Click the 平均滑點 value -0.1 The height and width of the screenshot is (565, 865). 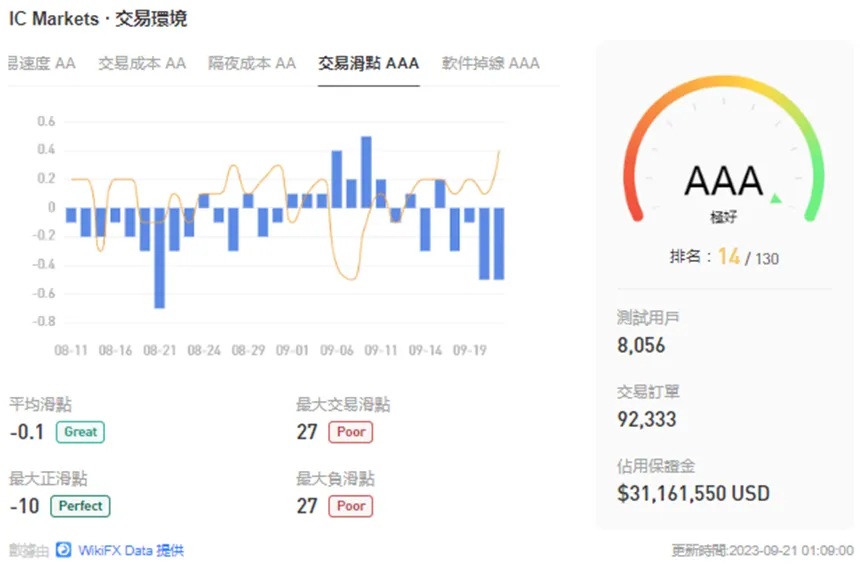27,432
